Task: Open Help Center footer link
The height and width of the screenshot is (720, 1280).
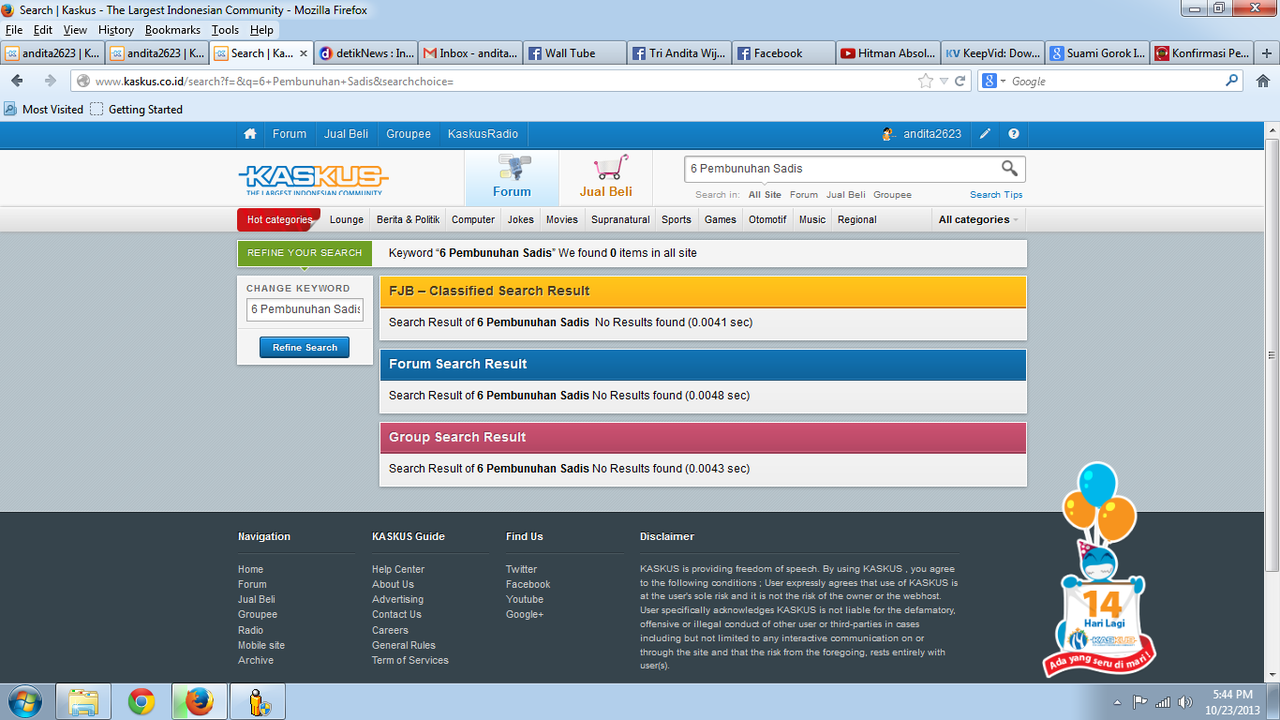Action: 398,569
